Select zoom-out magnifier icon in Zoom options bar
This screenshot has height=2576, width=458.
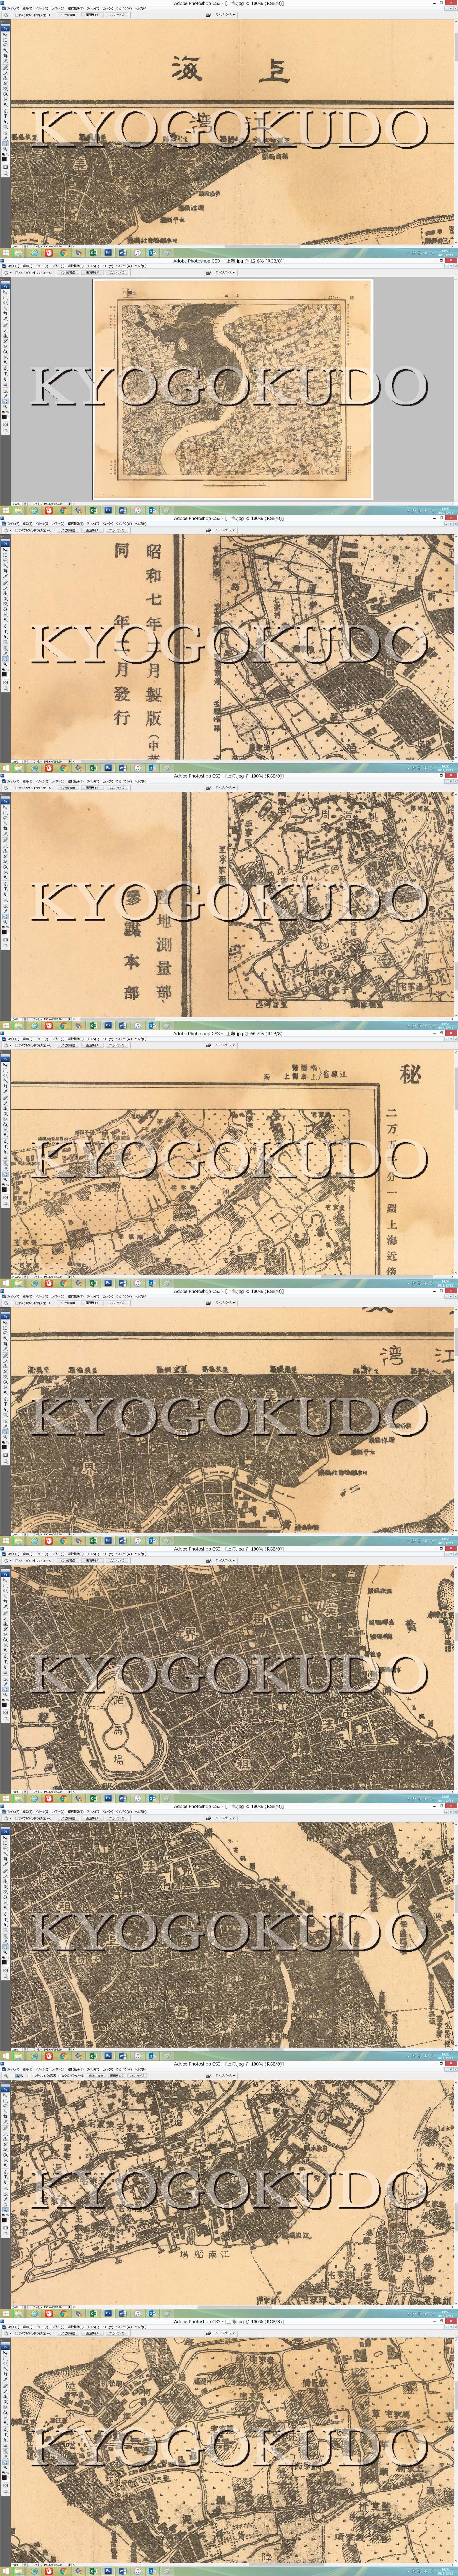click(x=21, y=2076)
